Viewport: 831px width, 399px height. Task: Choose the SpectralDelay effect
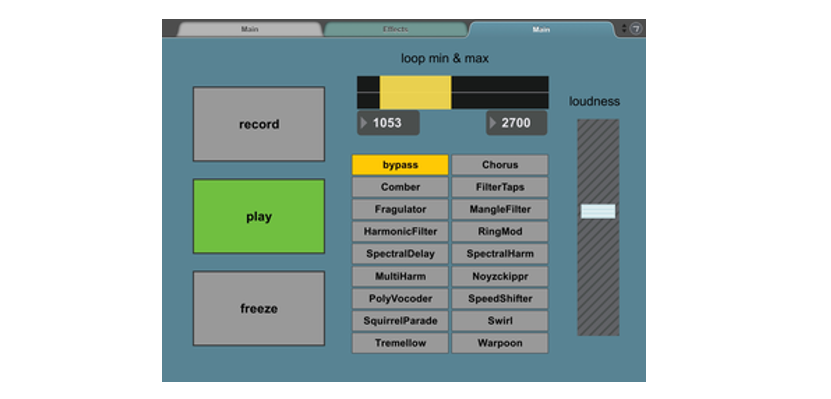400,254
